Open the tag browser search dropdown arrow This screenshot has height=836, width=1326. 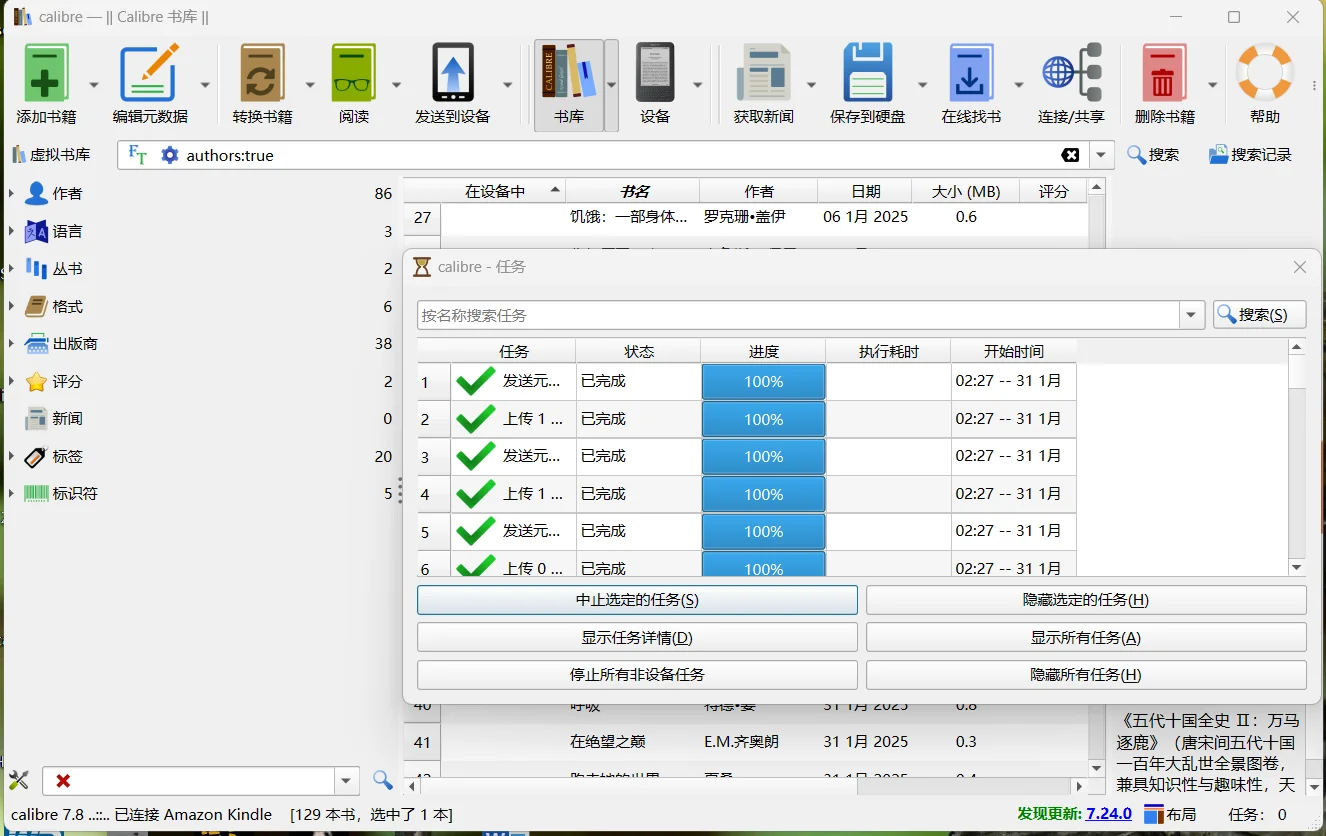[x=346, y=781]
